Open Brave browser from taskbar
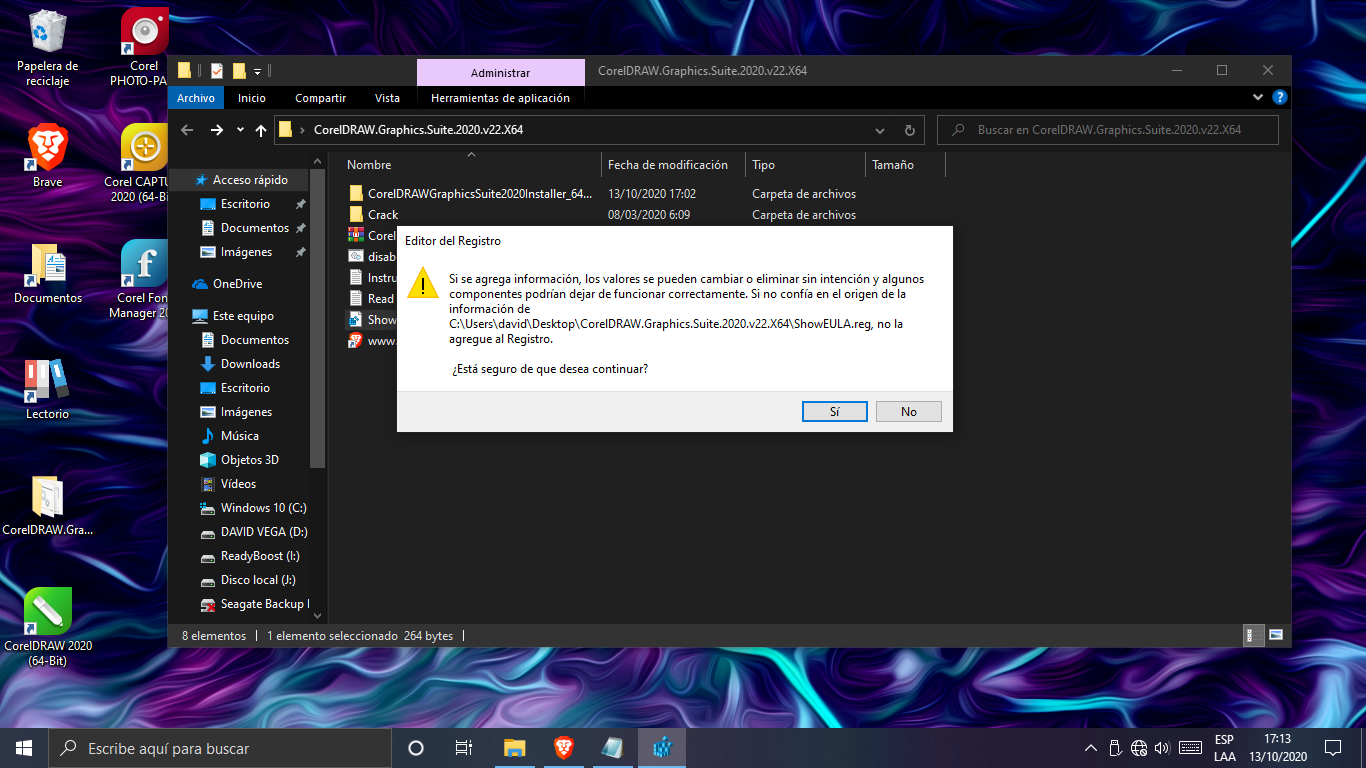 [x=564, y=748]
